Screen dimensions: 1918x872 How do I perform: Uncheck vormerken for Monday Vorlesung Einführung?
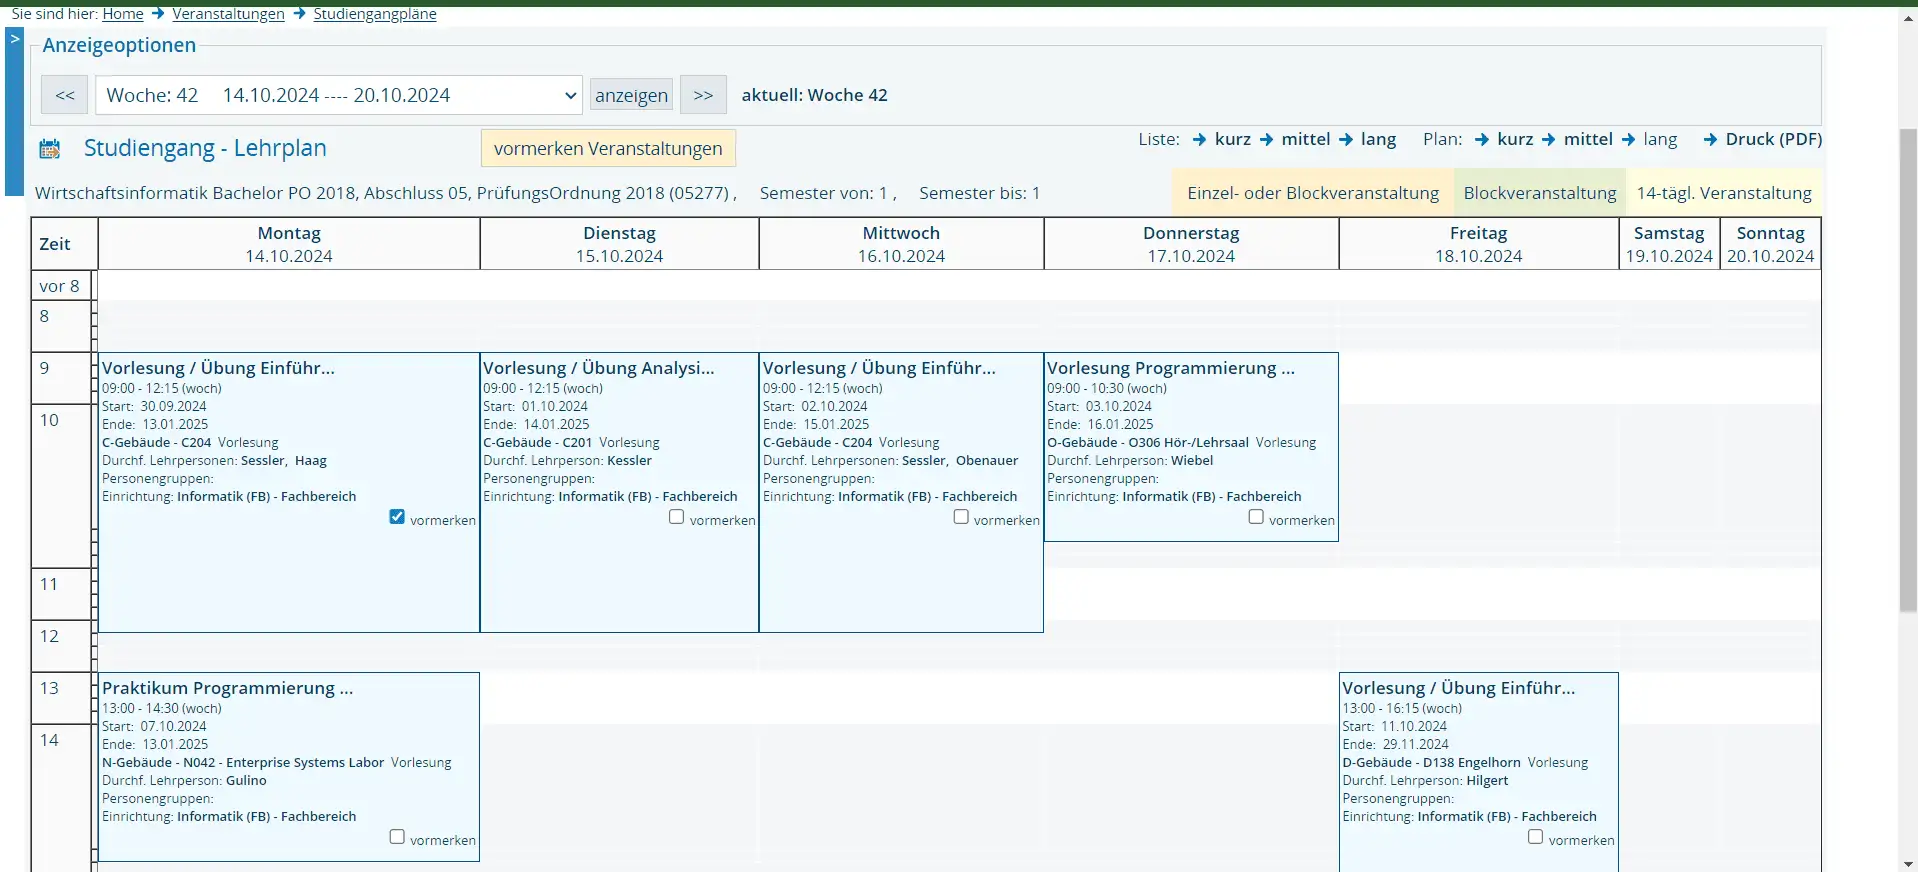coord(397,517)
